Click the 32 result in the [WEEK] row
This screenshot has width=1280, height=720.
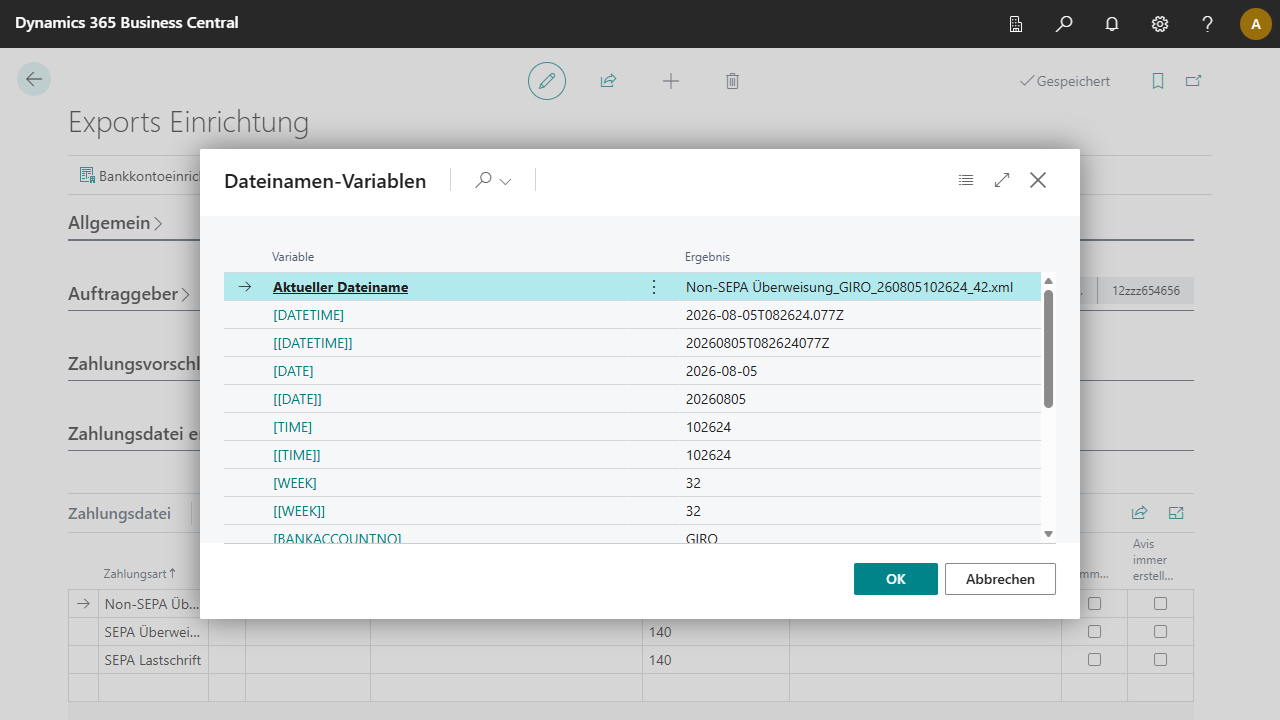point(694,483)
